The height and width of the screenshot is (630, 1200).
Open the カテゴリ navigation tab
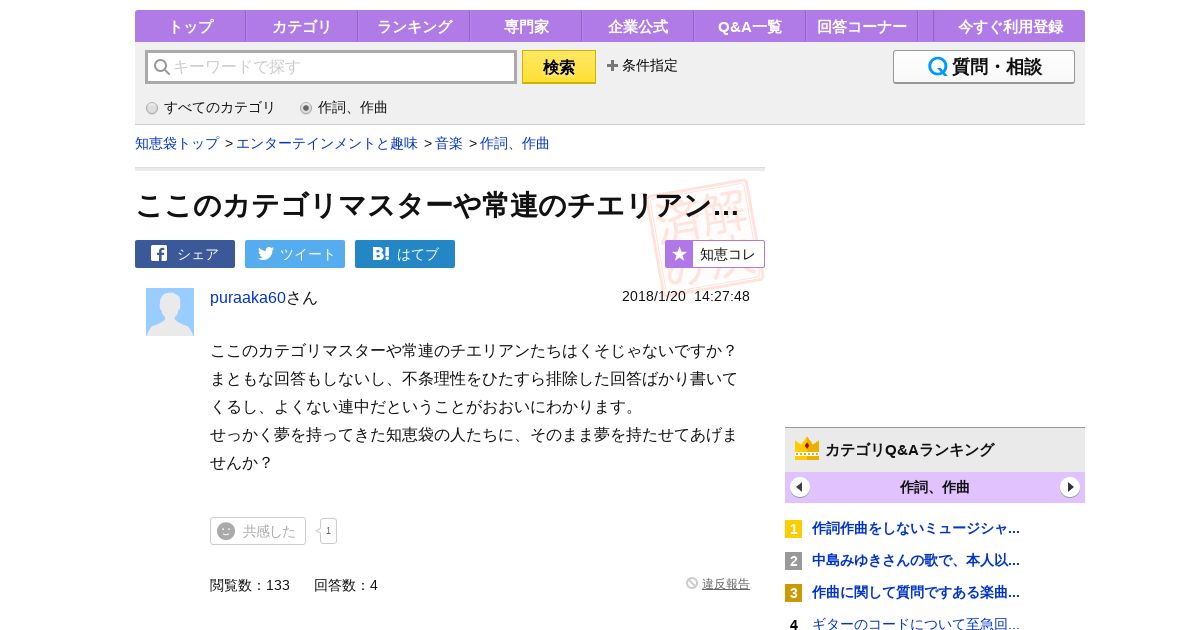[301, 26]
